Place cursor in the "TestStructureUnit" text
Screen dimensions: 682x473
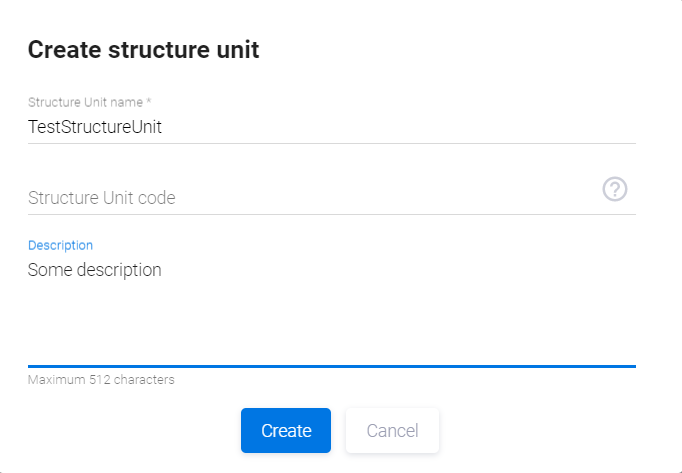(x=95, y=127)
